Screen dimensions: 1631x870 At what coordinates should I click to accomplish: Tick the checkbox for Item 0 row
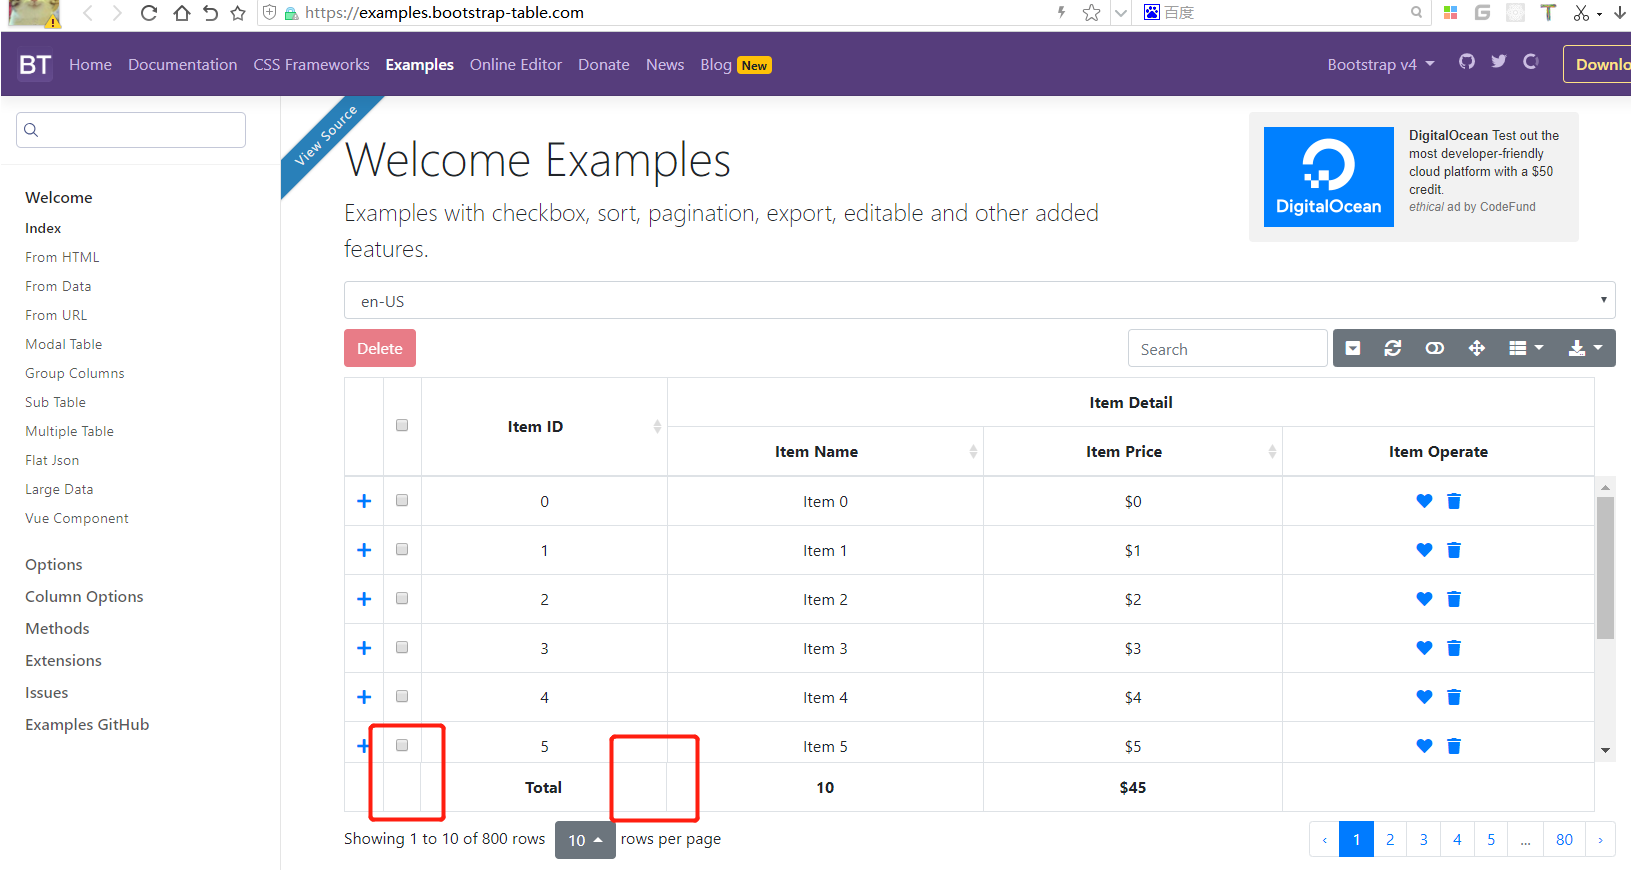402,500
